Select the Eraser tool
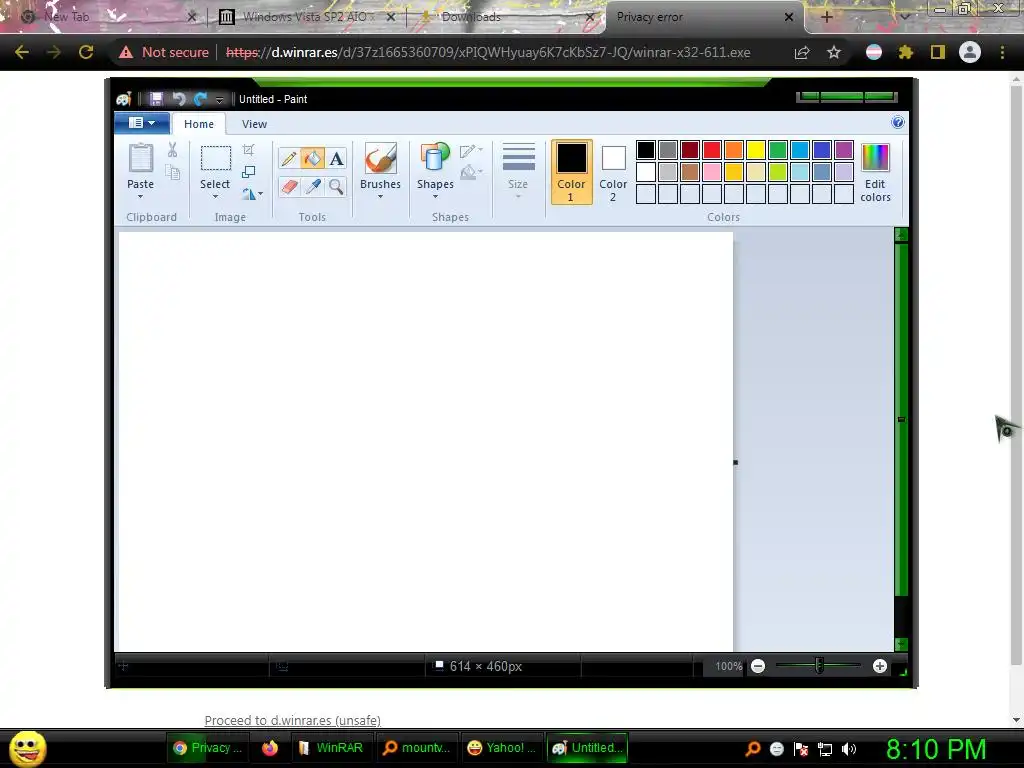1024x768 pixels. pos(289,187)
